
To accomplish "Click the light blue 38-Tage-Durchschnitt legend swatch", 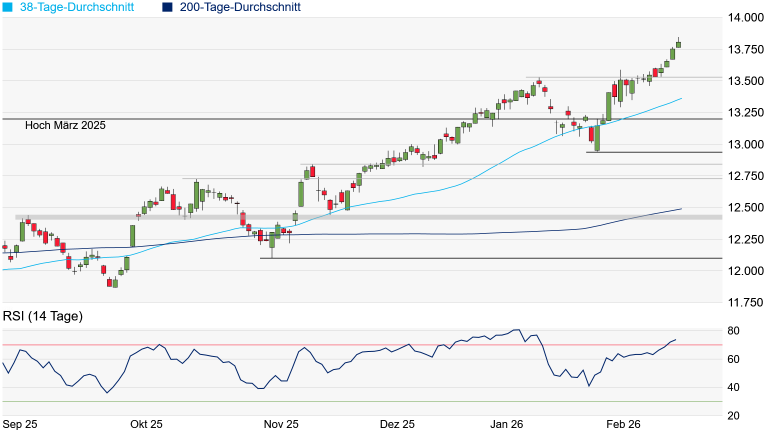I will [6, 7].
